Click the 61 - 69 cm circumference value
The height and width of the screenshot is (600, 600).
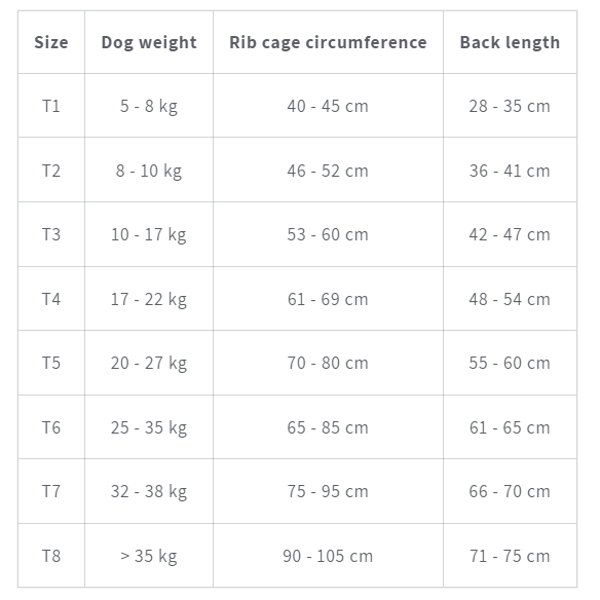[328, 299]
